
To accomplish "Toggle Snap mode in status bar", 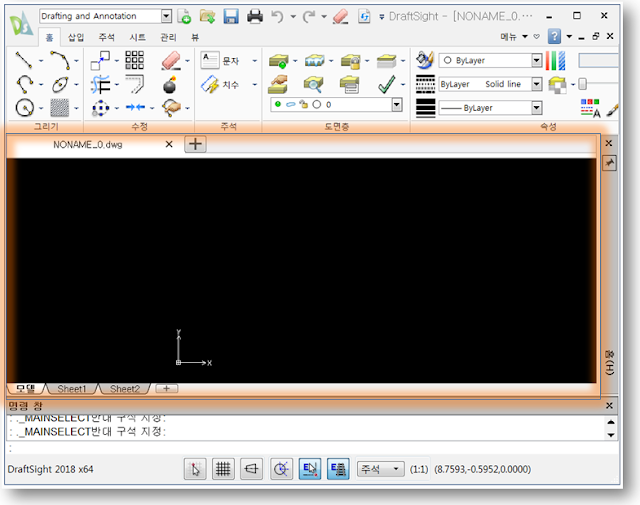I will pyautogui.click(x=195, y=469).
